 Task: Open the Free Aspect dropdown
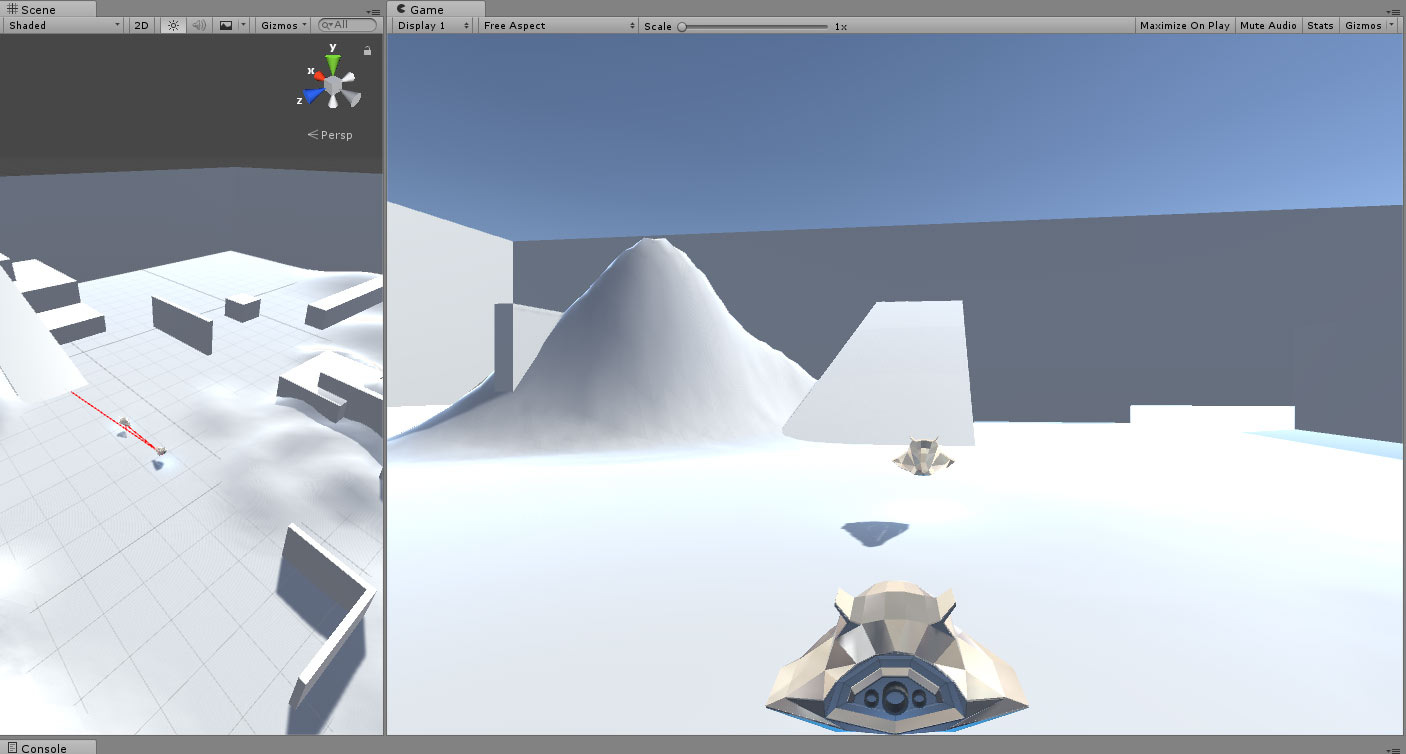558,25
